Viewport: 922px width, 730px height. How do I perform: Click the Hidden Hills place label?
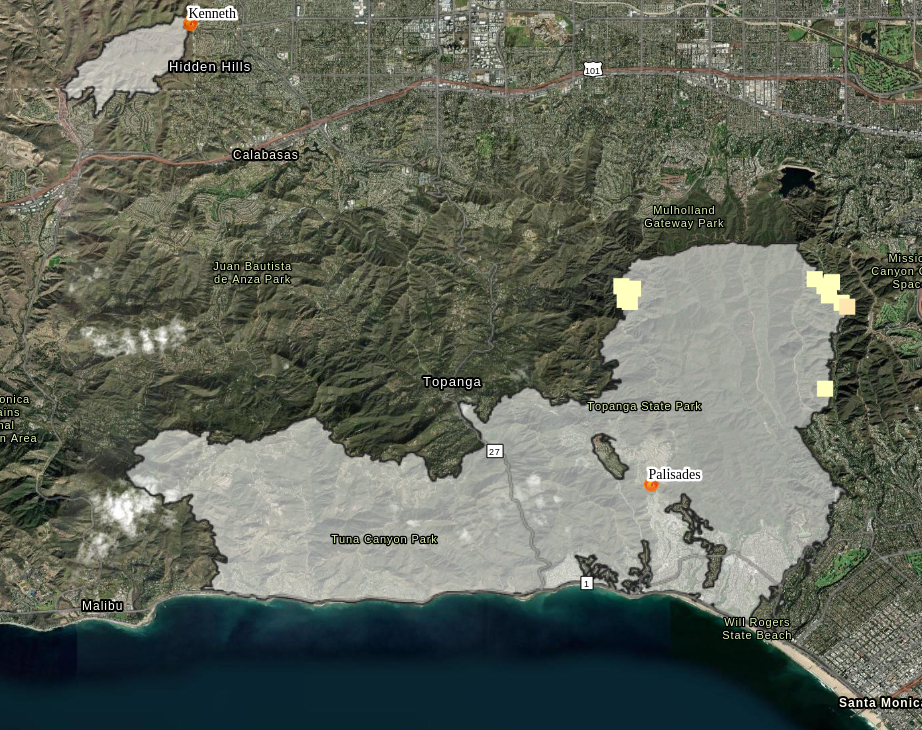[x=210, y=67]
